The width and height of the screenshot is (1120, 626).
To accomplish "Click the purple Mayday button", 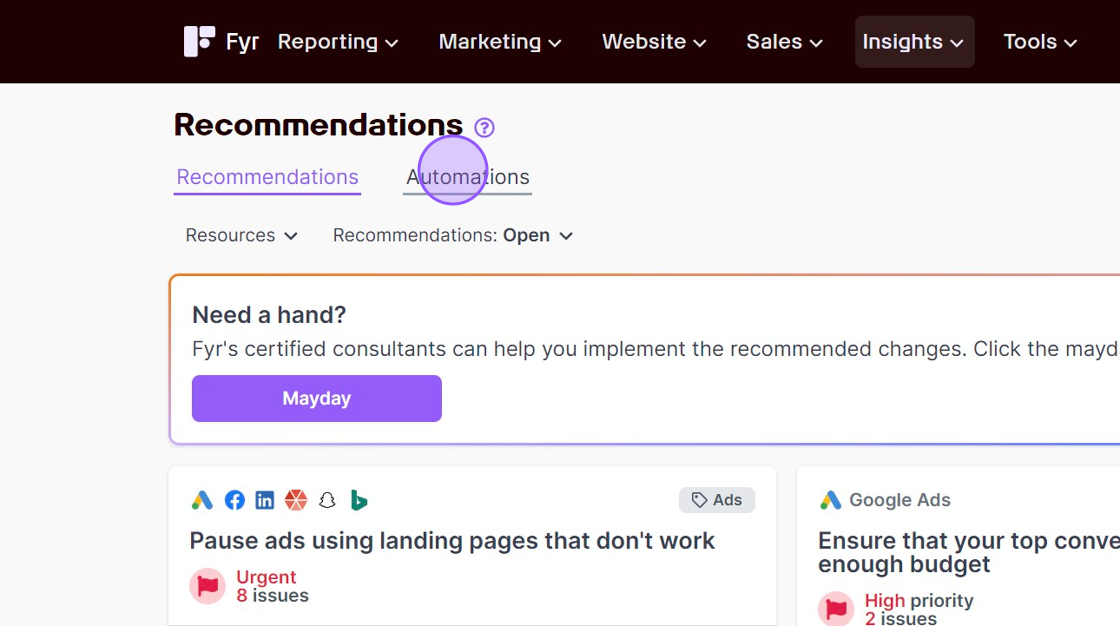I will click(316, 399).
